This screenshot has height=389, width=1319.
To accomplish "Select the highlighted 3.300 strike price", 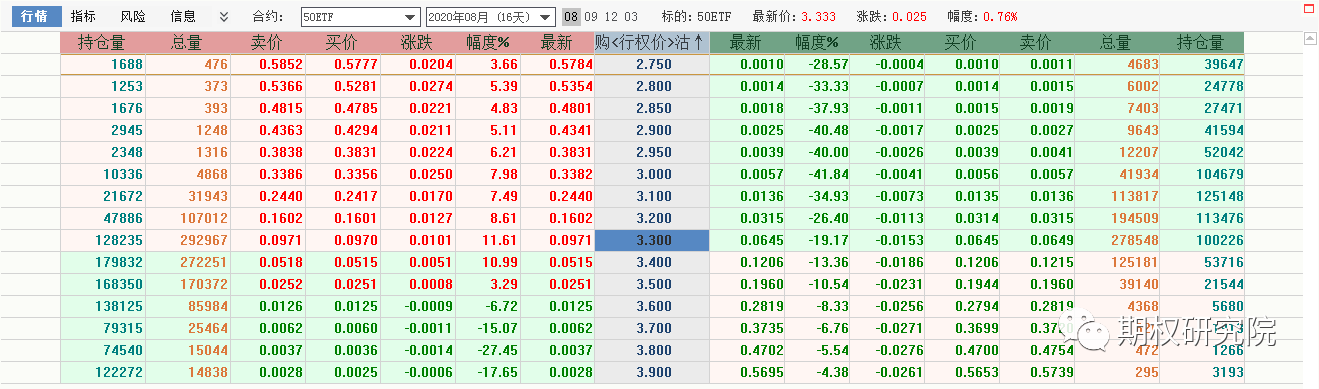I will [x=652, y=241].
